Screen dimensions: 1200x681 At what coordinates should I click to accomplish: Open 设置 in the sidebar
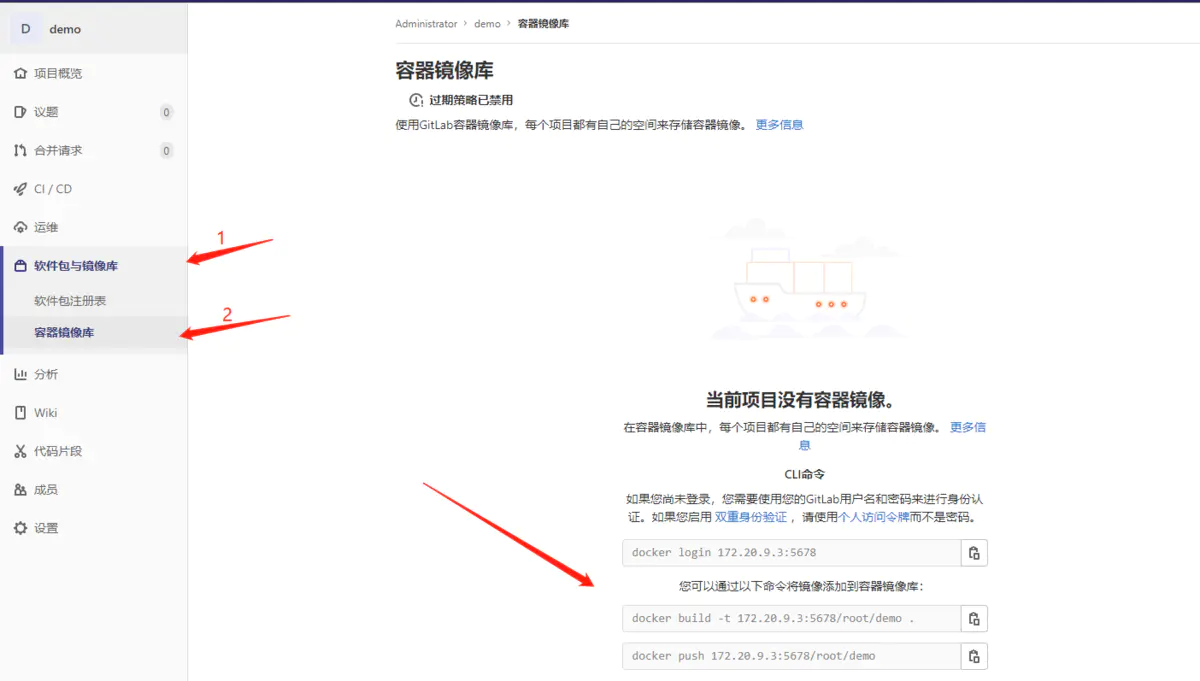click(x=46, y=528)
